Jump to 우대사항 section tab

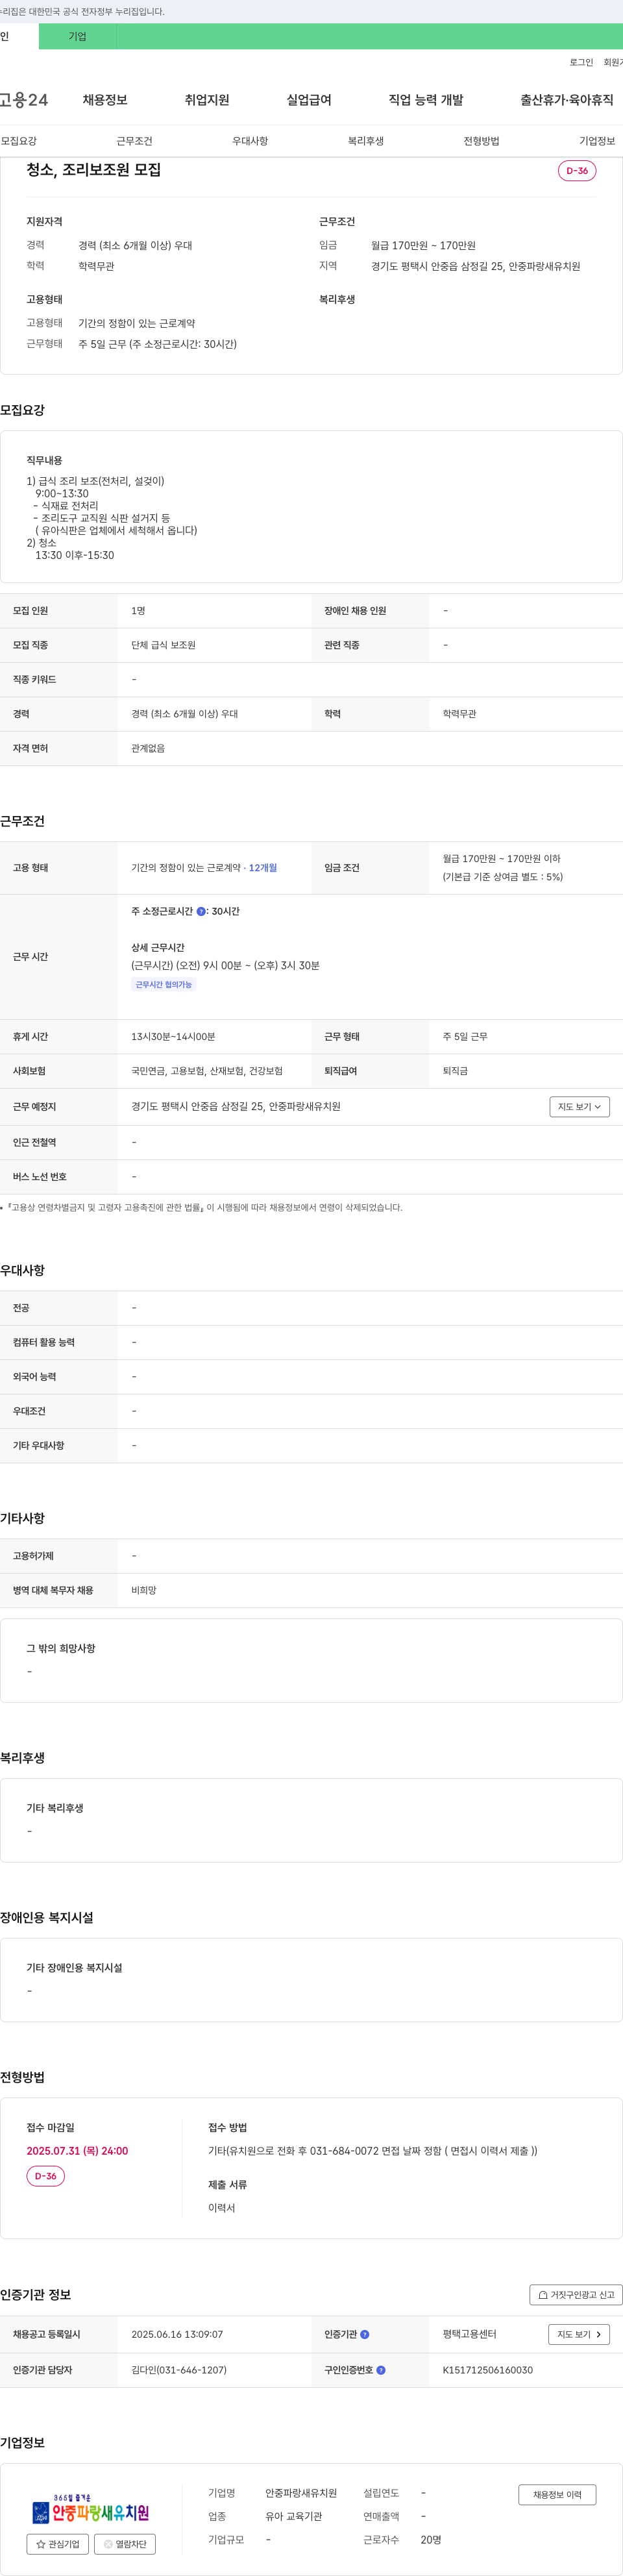coord(250,141)
